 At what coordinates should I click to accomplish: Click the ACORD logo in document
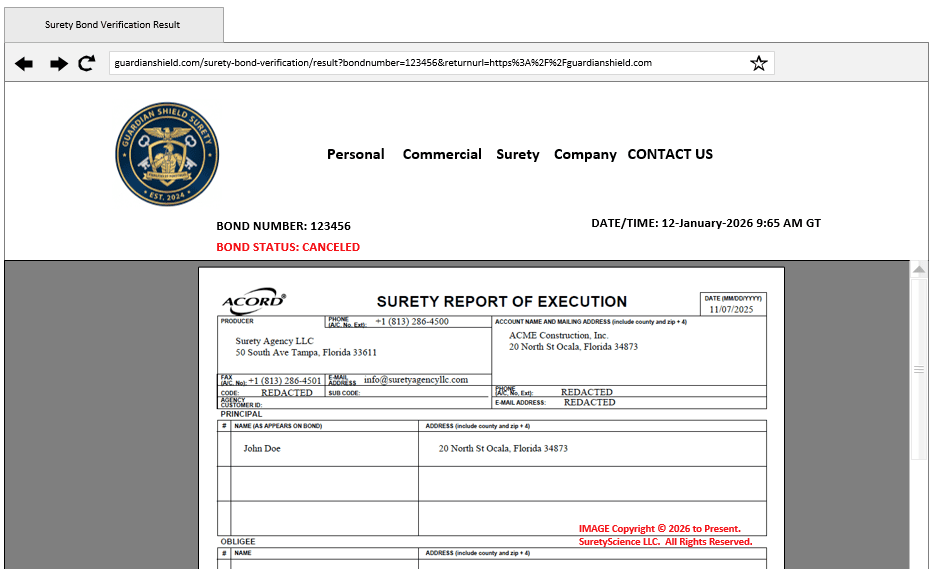click(253, 302)
